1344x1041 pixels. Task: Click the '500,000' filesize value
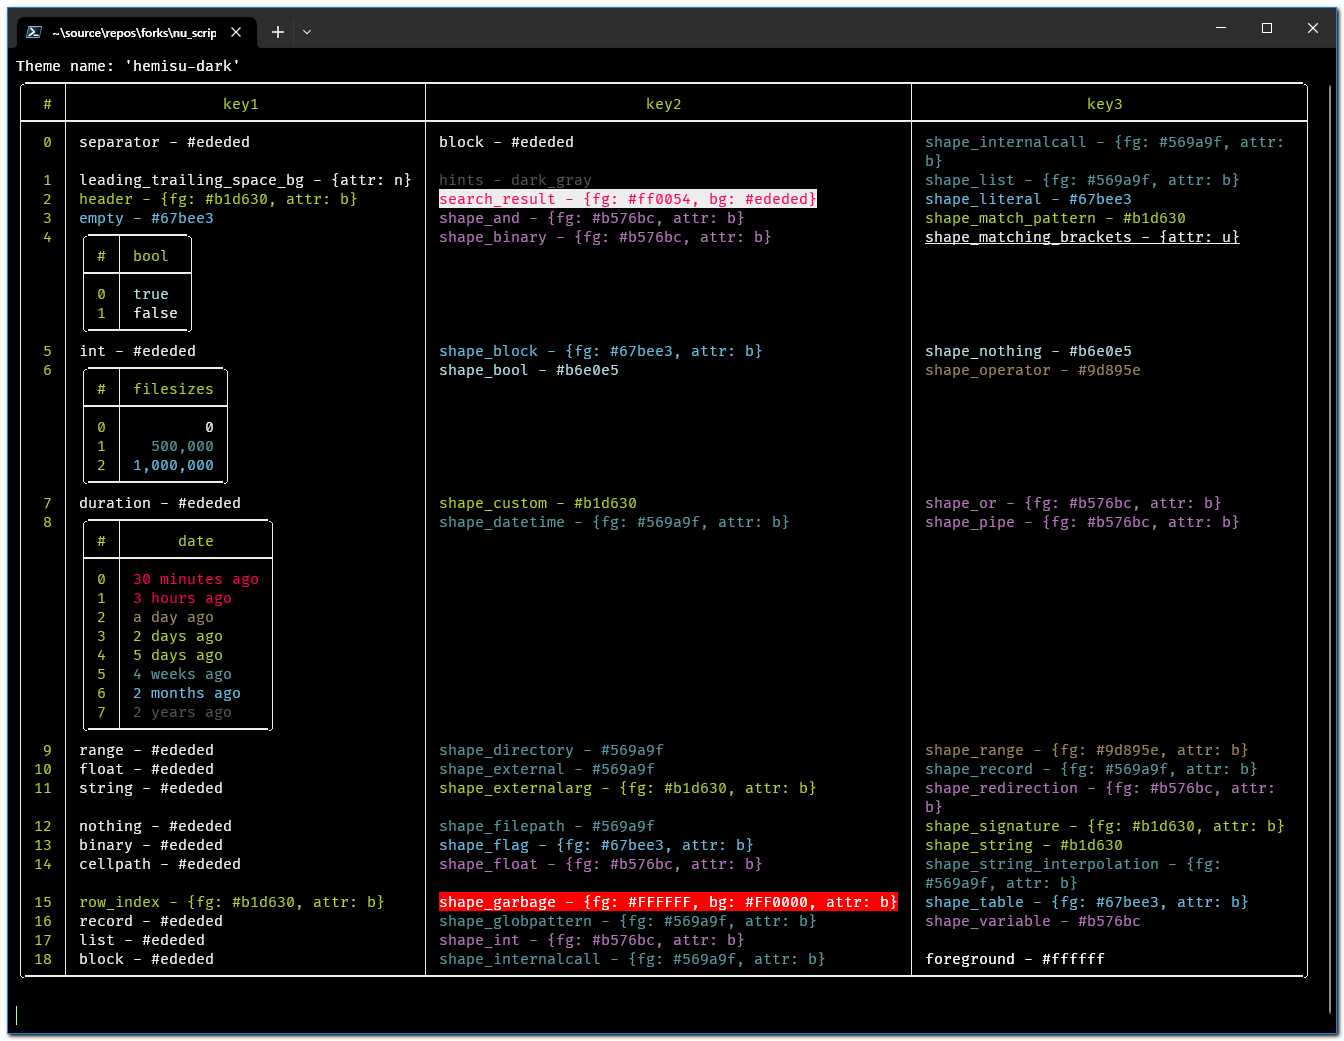point(182,446)
